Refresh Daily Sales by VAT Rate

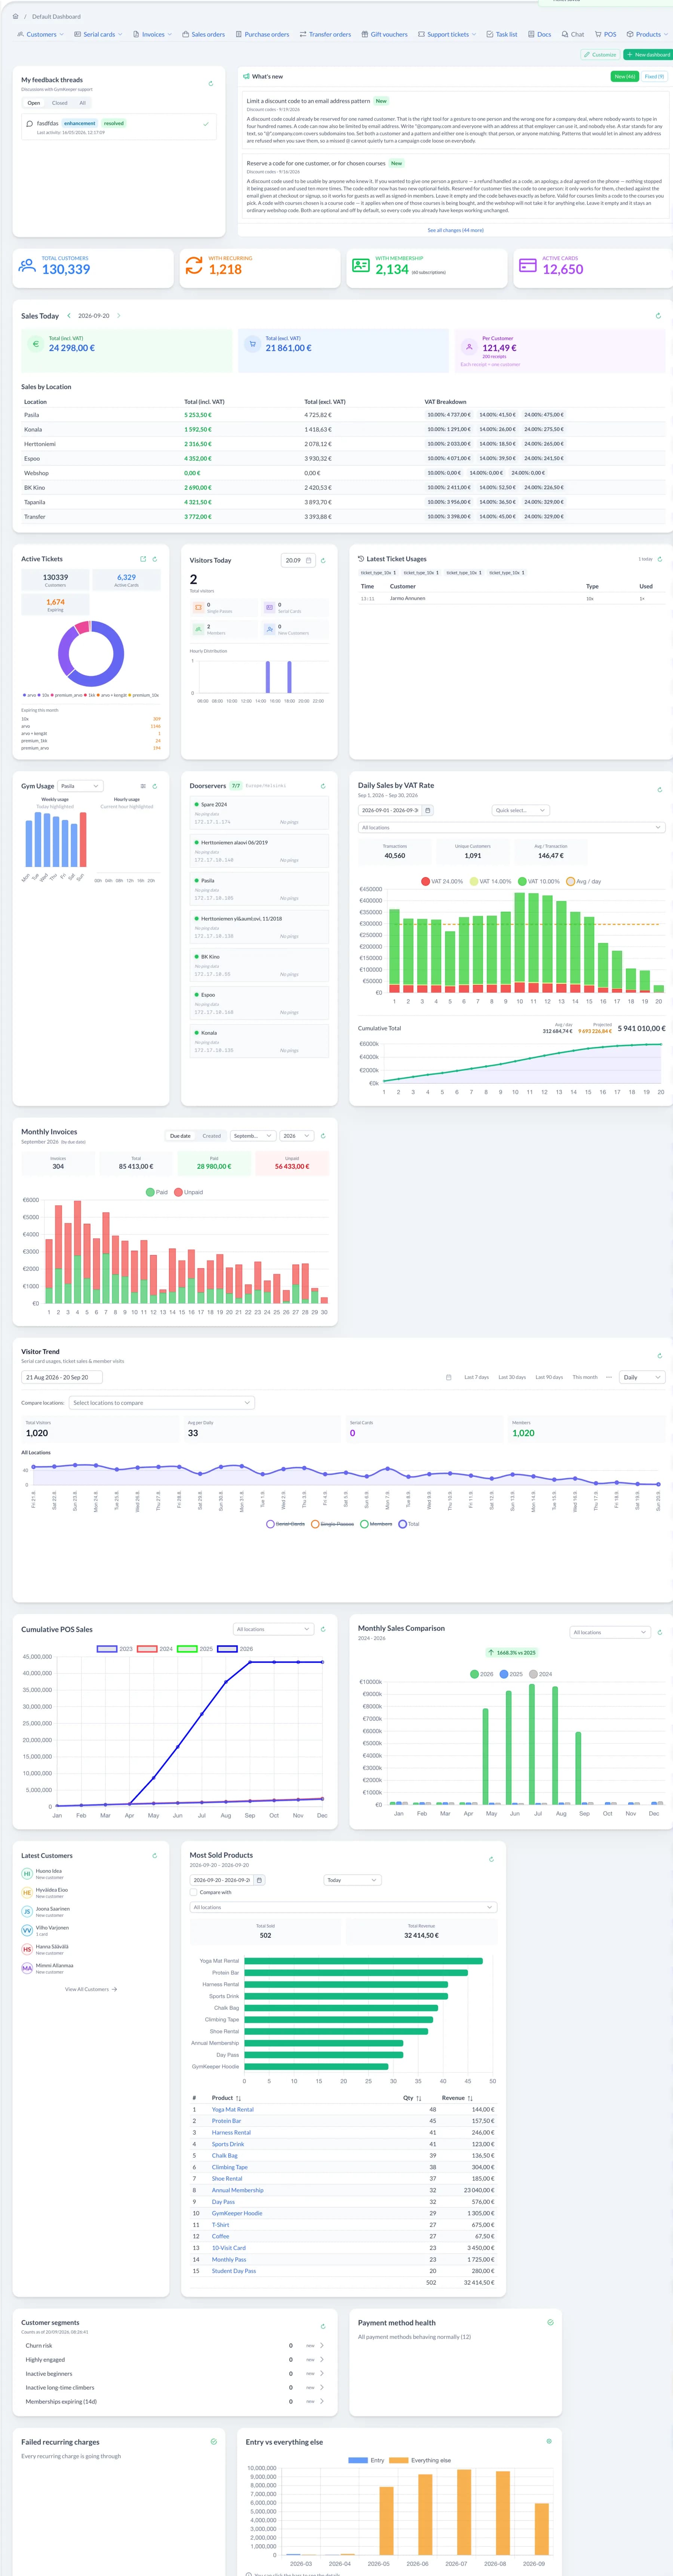tap(659, 790)
